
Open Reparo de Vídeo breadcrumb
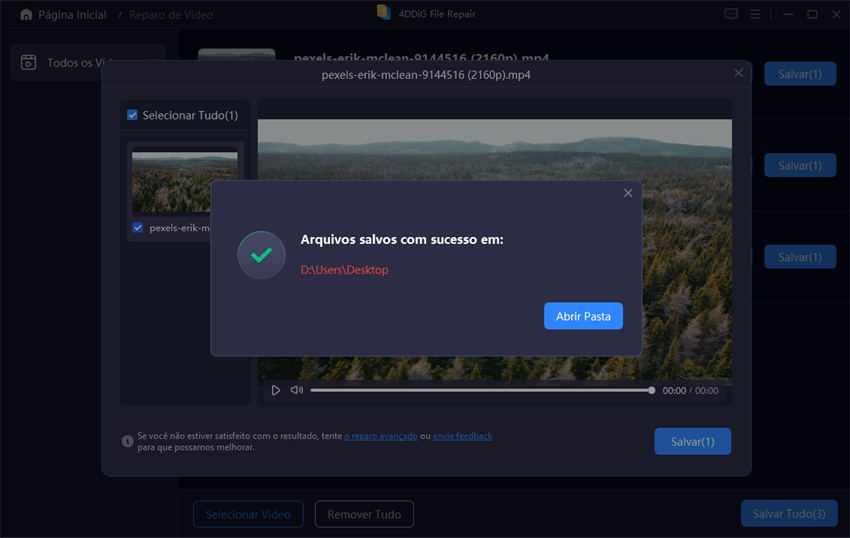click(x=171, y=15)
